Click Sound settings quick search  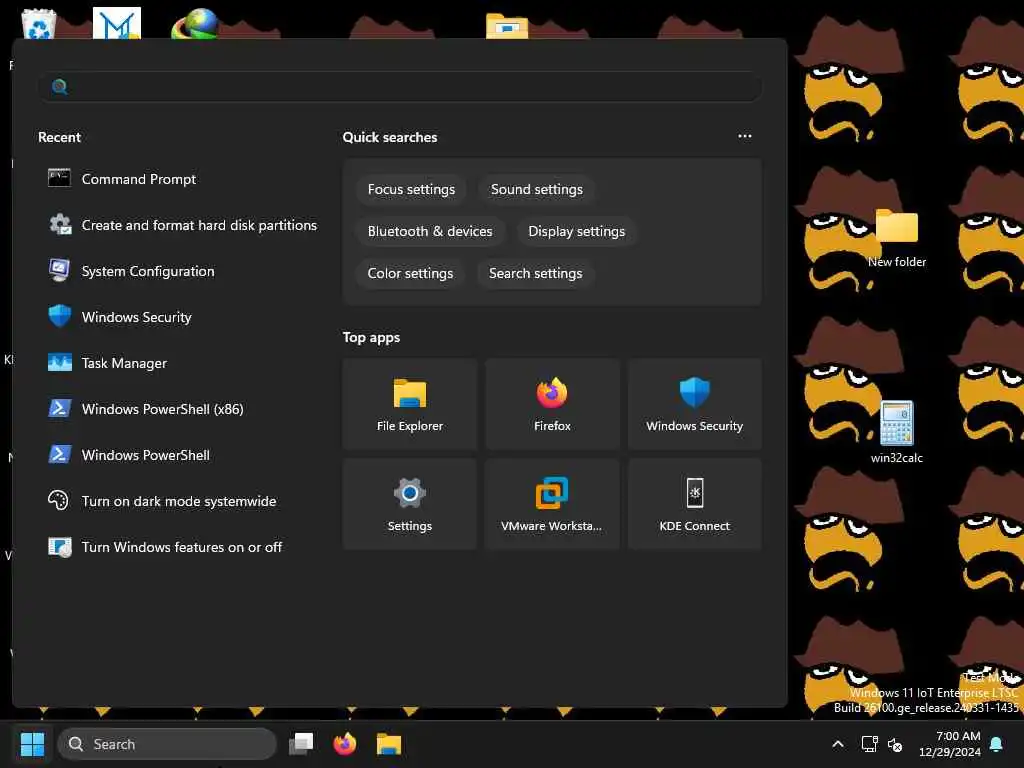click(x=537, y=189)
